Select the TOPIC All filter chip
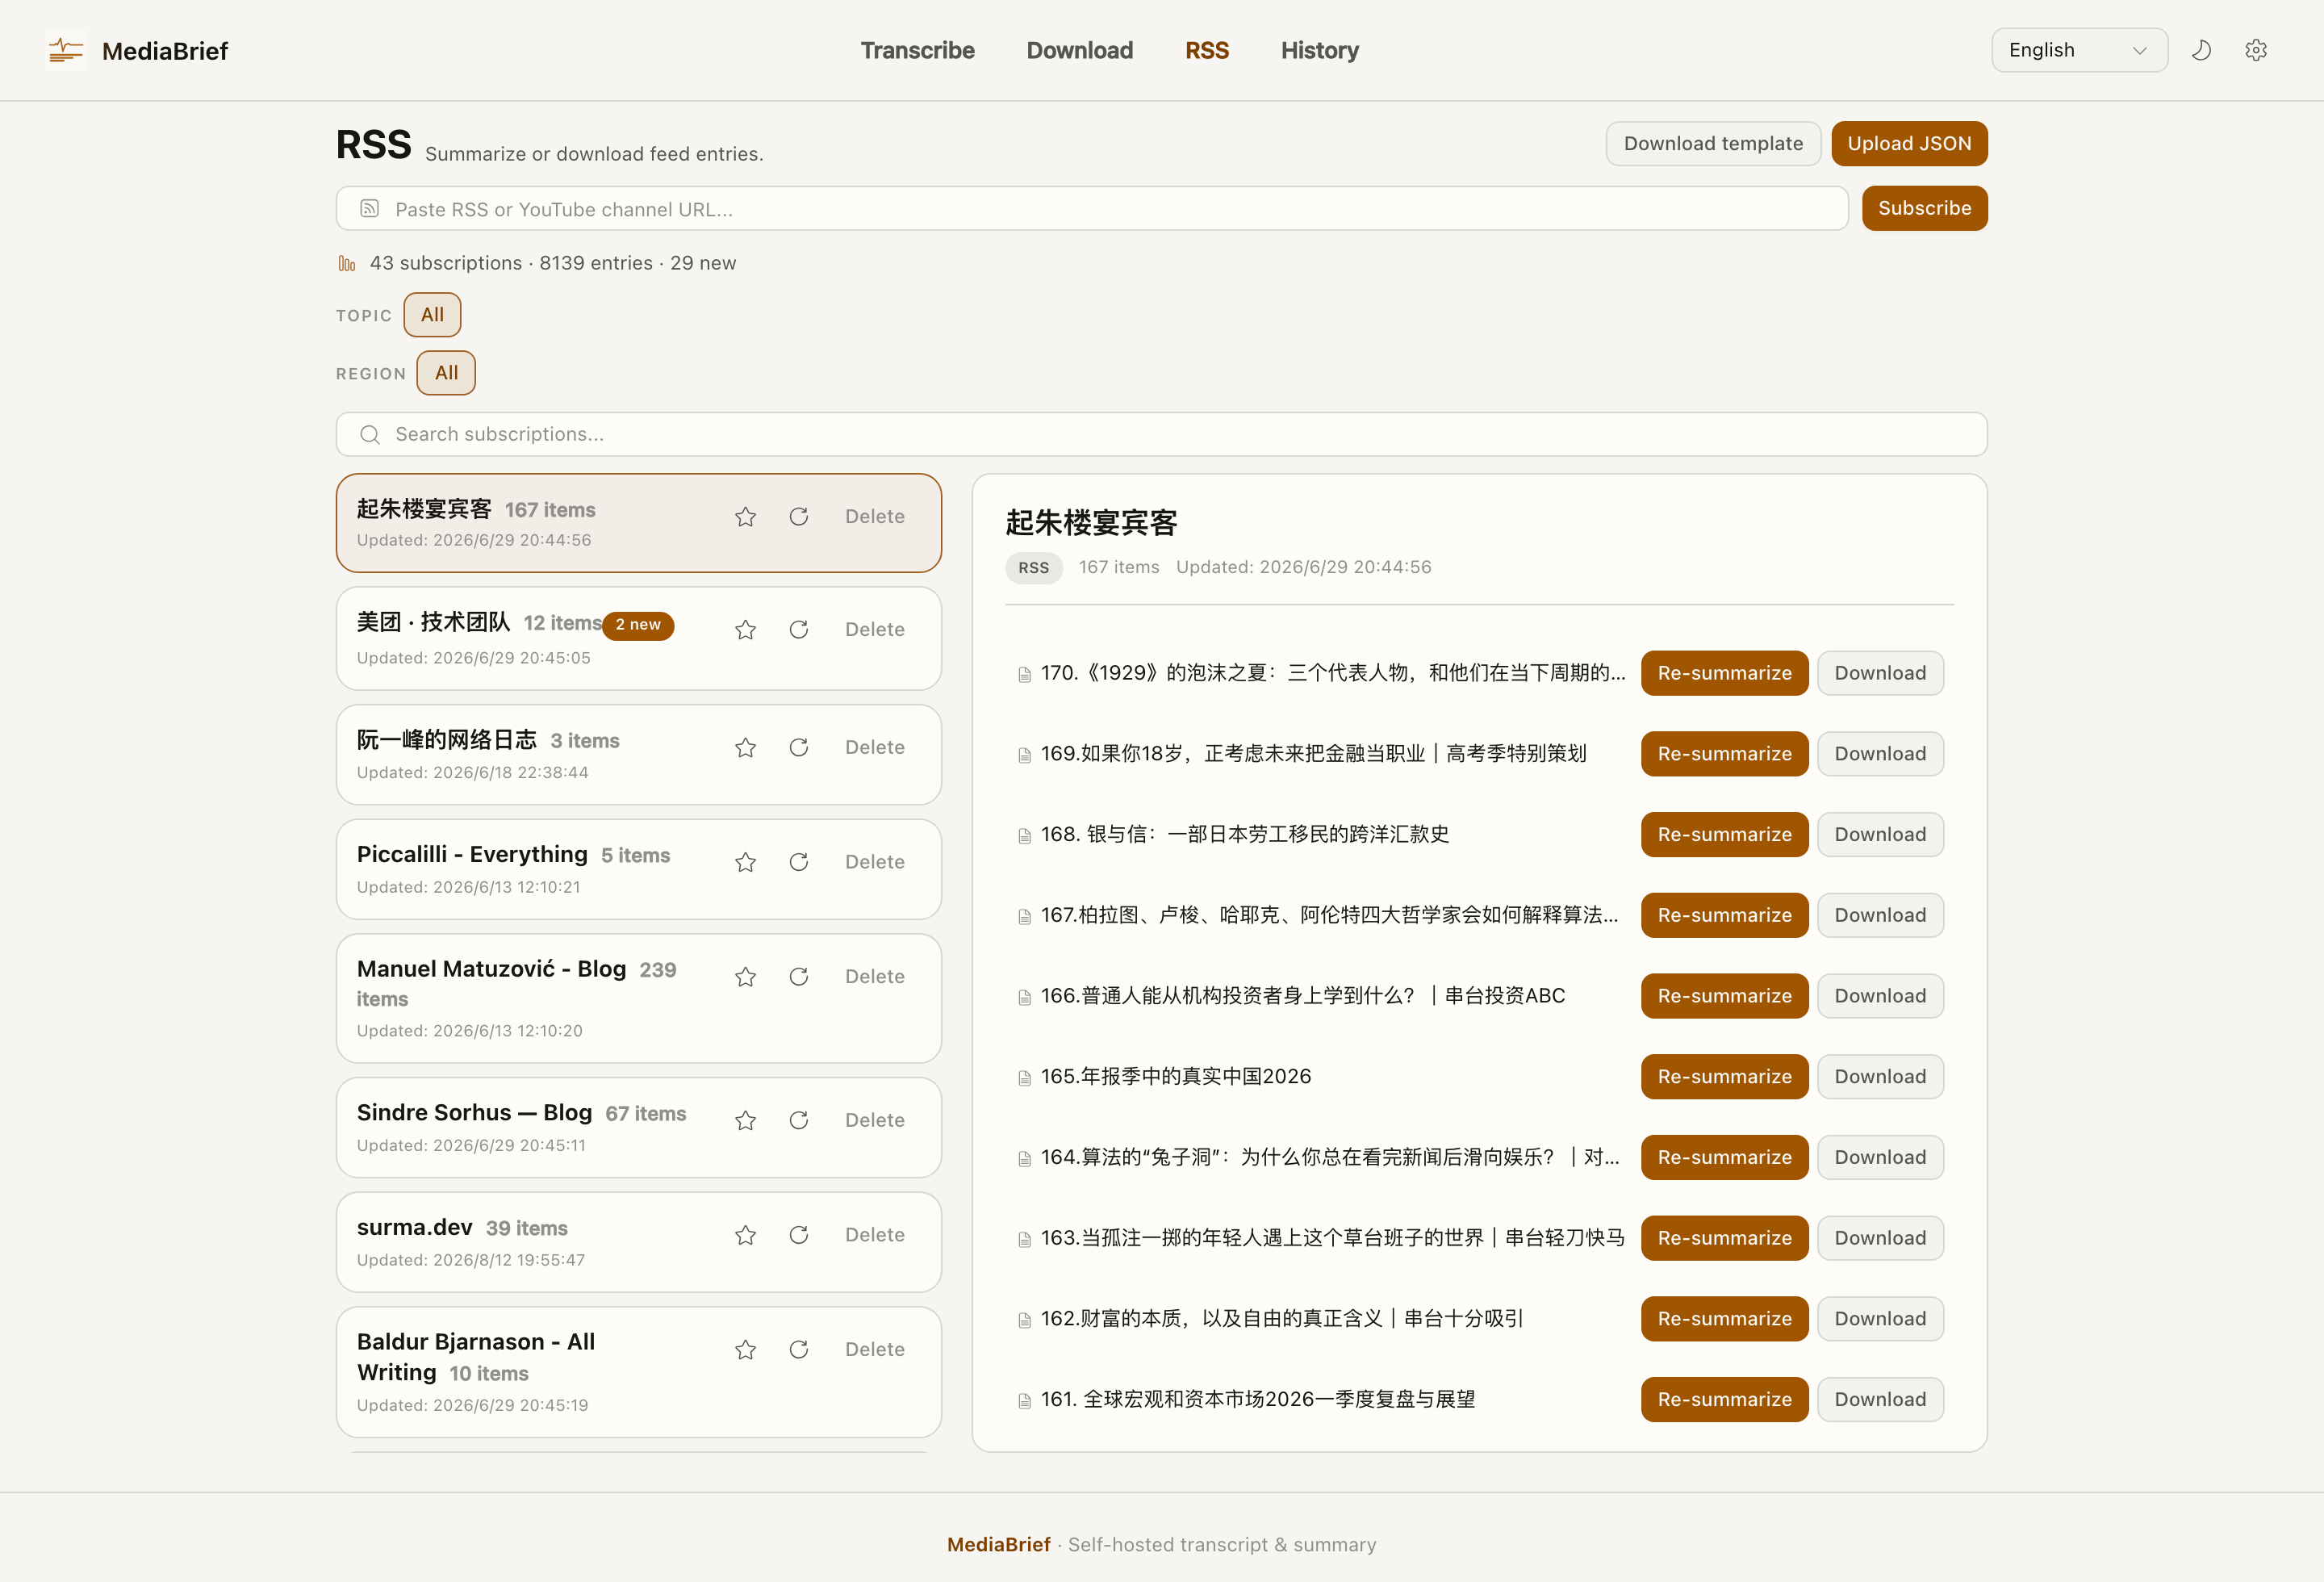The image size is (2324, 1582). 432,315
